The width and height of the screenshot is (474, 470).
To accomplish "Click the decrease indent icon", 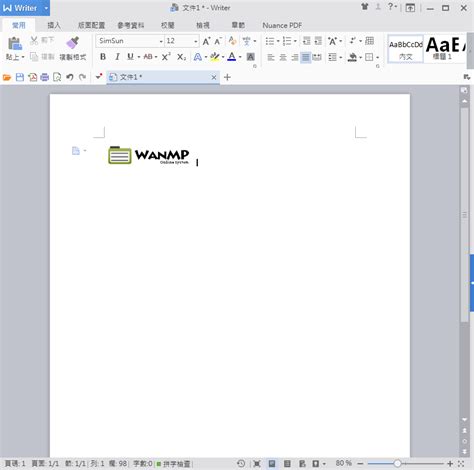I will (306, 41).
